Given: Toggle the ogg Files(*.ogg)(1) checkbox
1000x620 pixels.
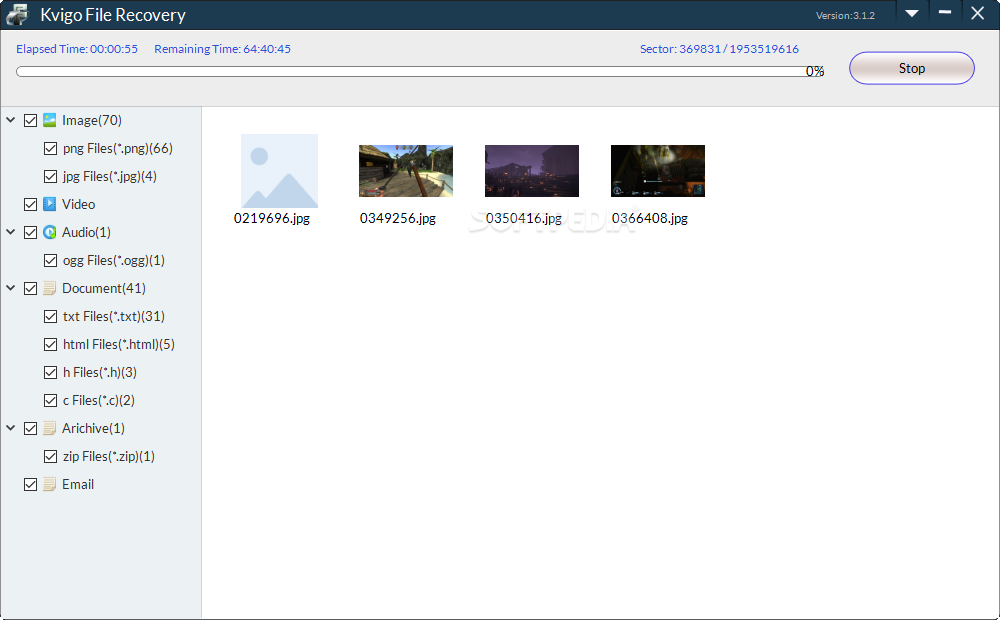Looking at the screenshot, I should click(50, 260).
